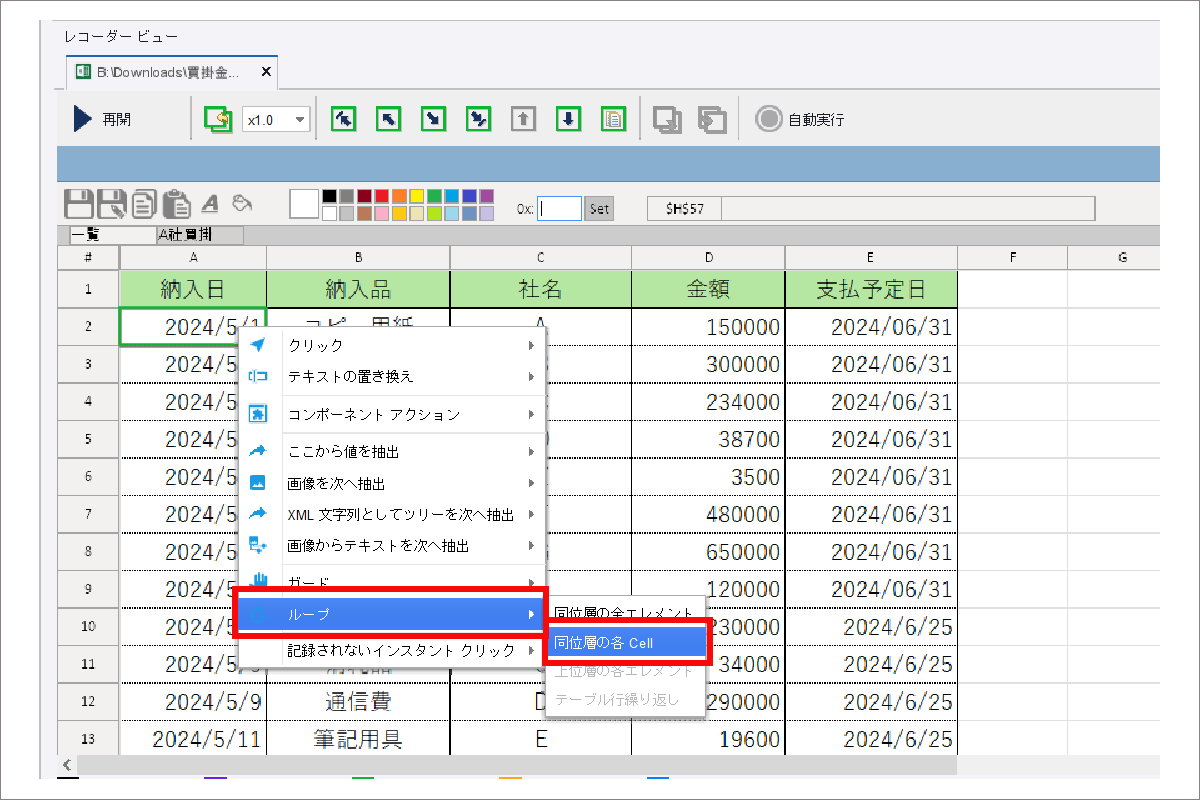Click the 納入日 header cell

point(193,290)
